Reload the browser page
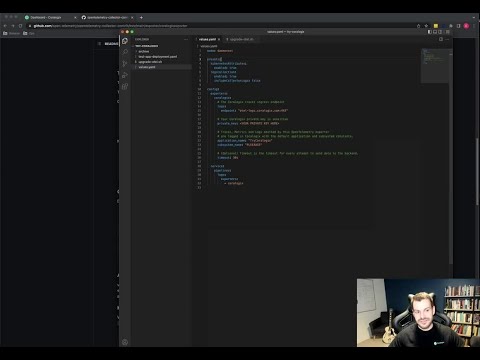The width and height of the screenshot is (480, 360). click(x=21, y=26)
